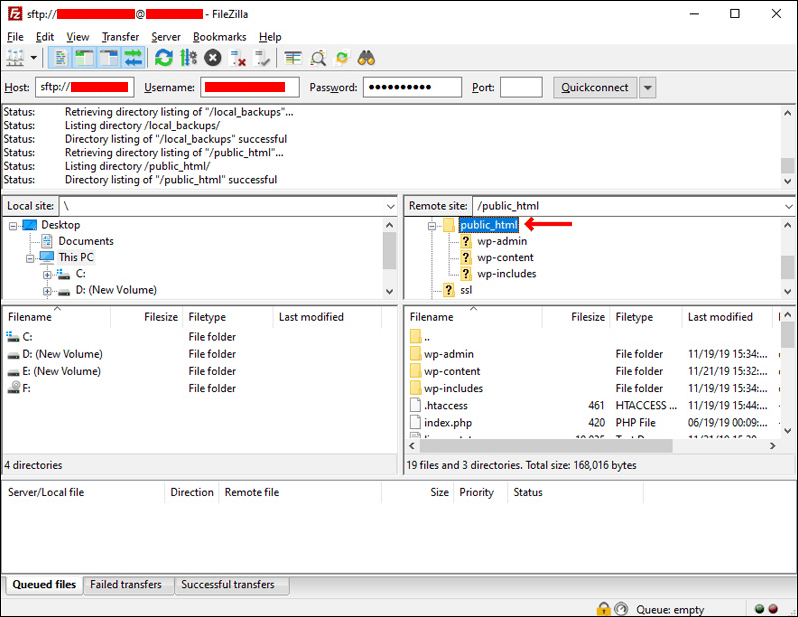Click the Host input field

point(84,87)
